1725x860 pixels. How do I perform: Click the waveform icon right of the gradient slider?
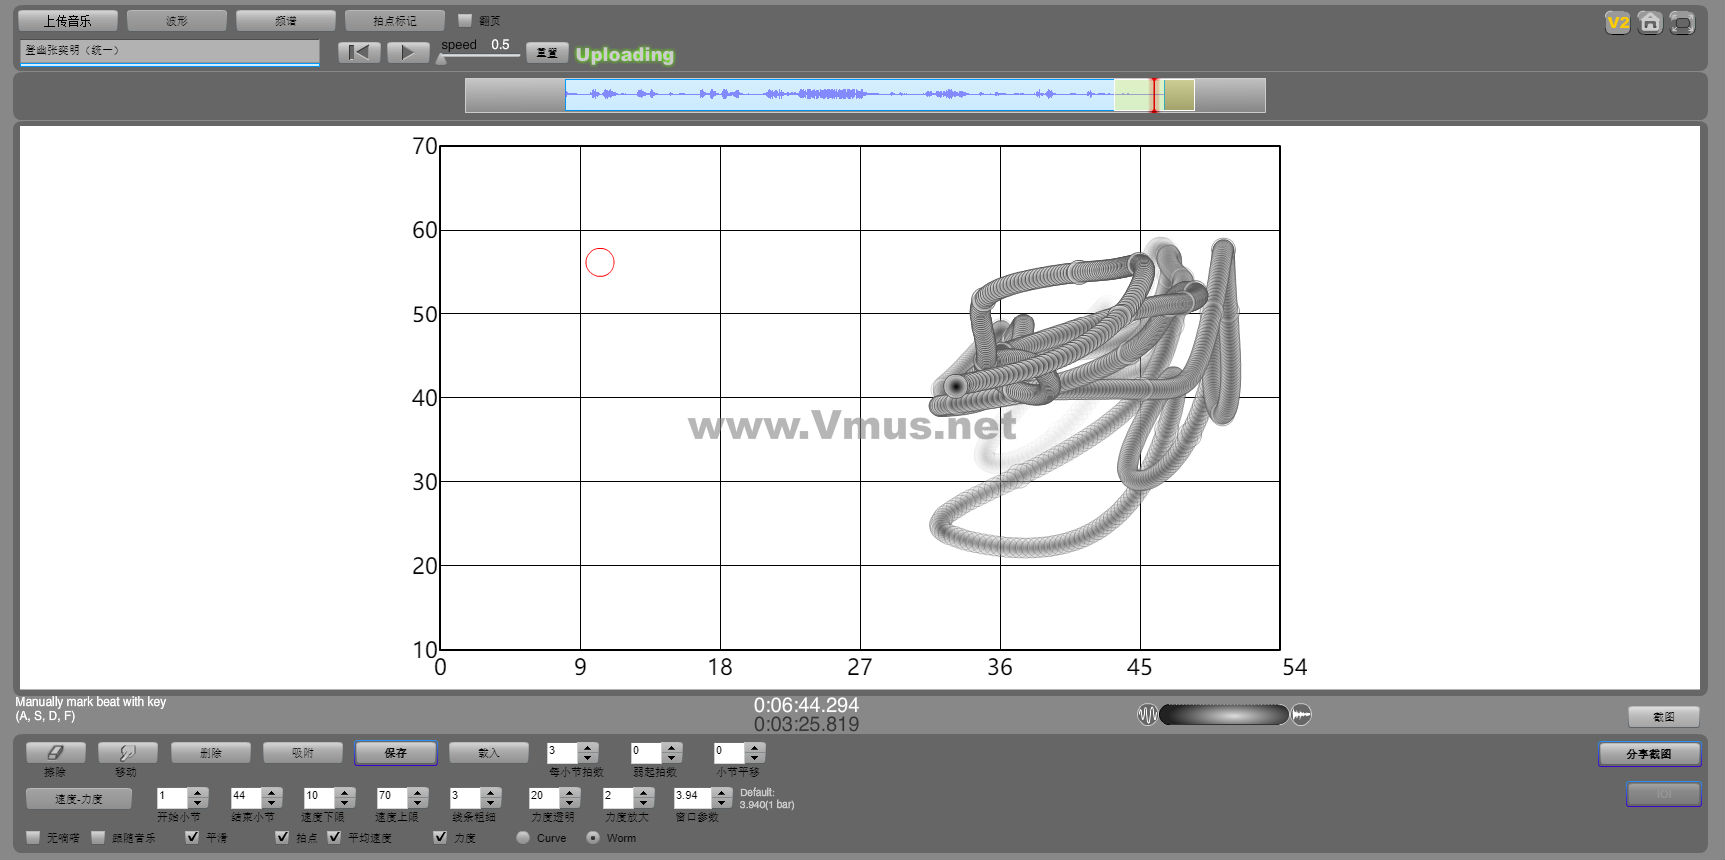(1301, 714)
